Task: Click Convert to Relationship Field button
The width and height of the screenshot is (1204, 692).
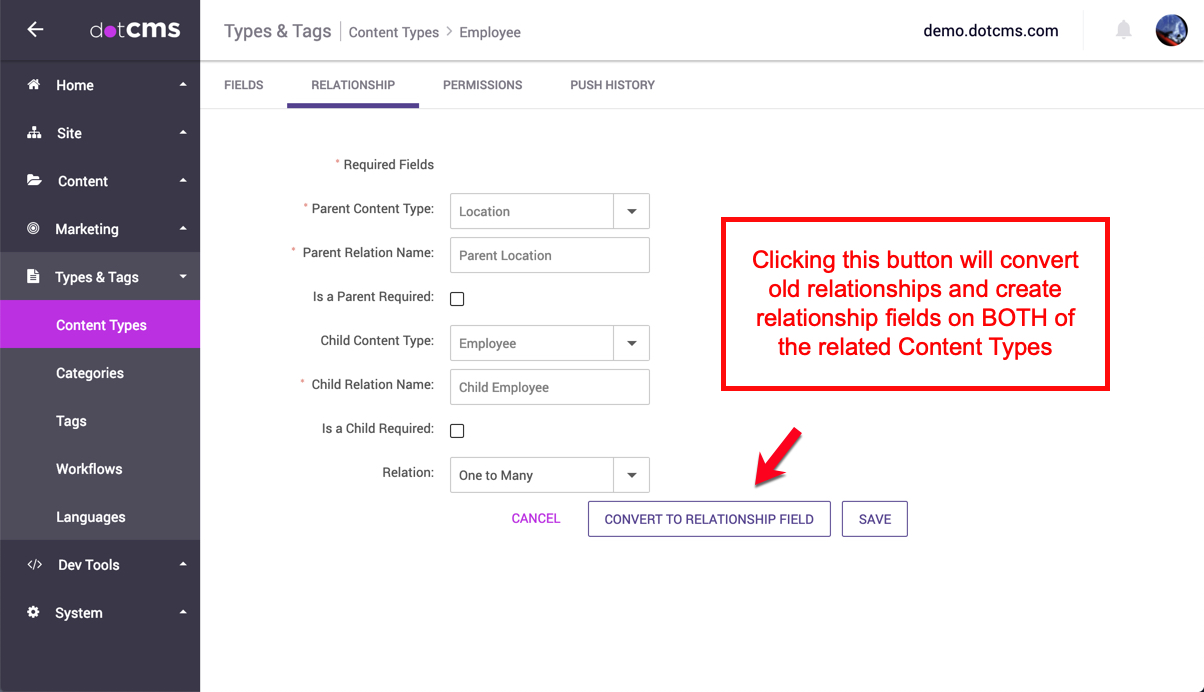Action: coord(709,519)
